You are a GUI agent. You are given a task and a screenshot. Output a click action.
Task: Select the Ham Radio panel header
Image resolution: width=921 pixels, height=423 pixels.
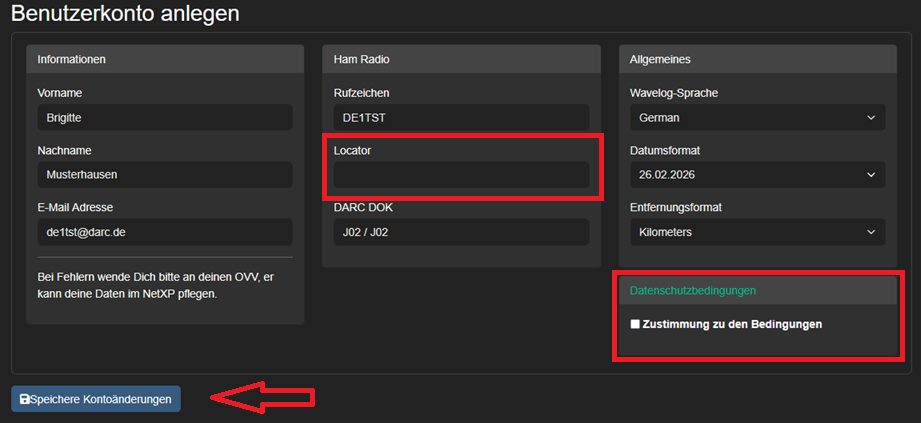(461, 59)
